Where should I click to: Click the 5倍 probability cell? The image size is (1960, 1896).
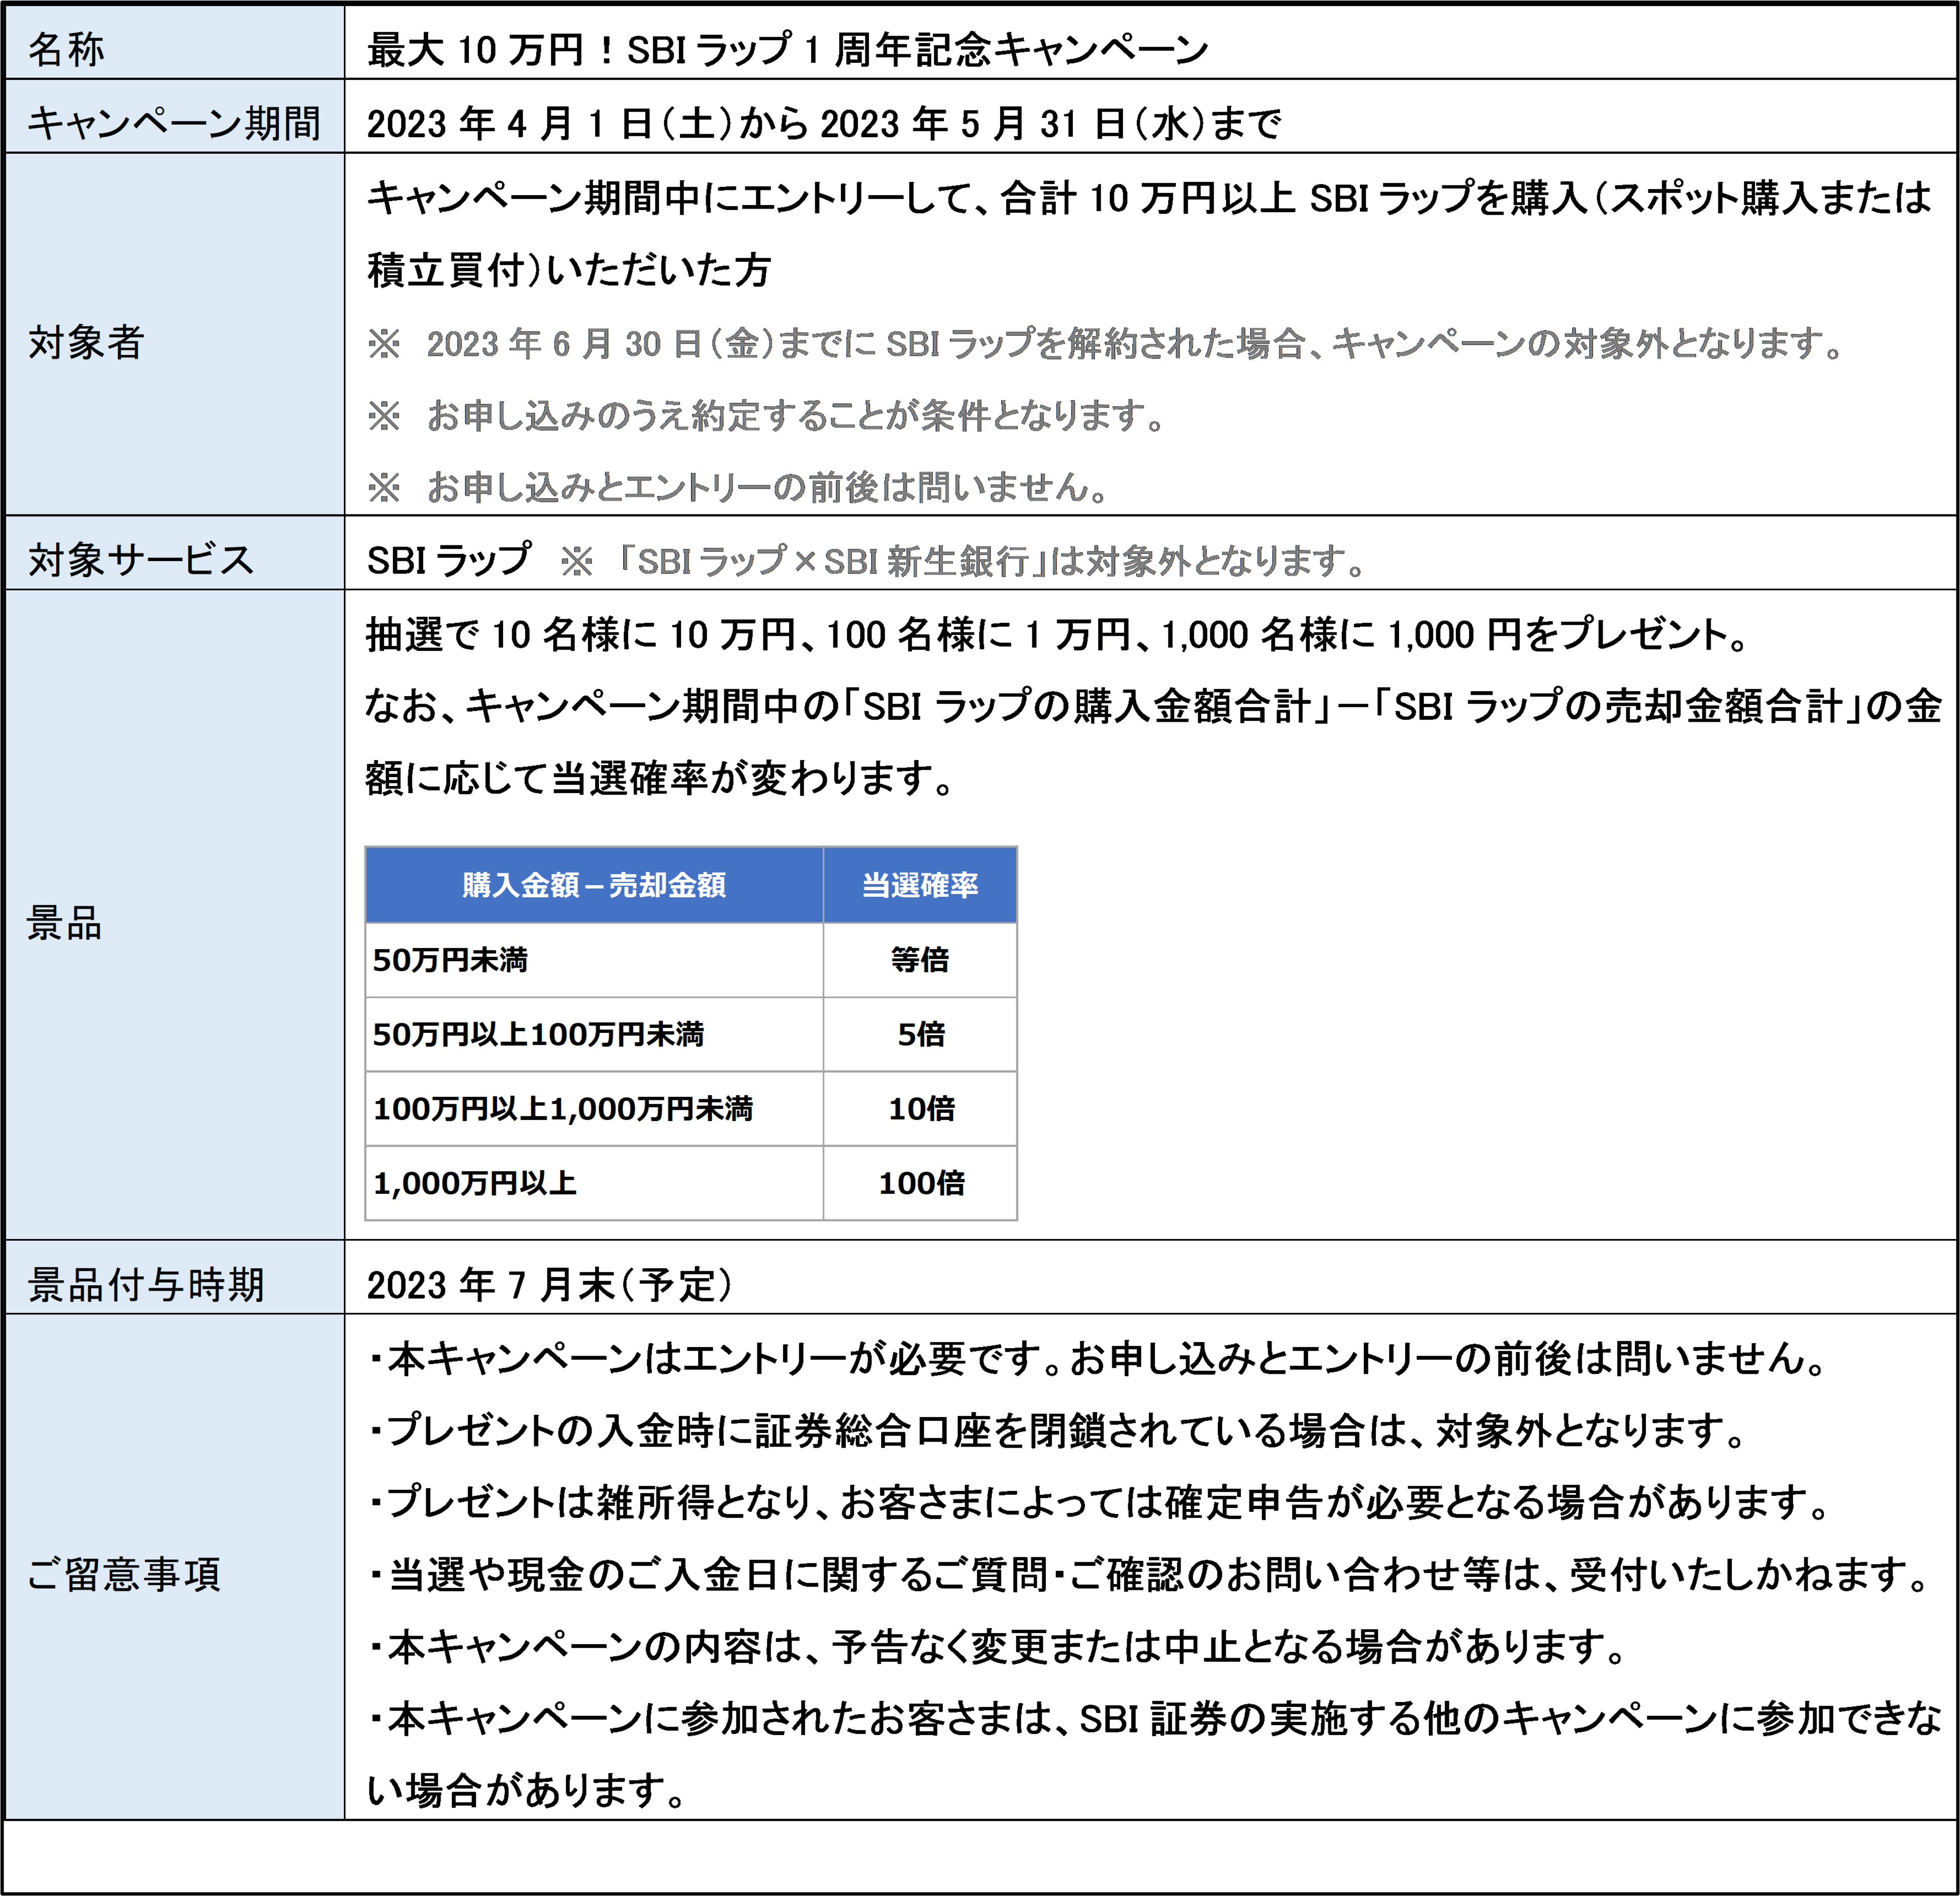click(920, 1034)
